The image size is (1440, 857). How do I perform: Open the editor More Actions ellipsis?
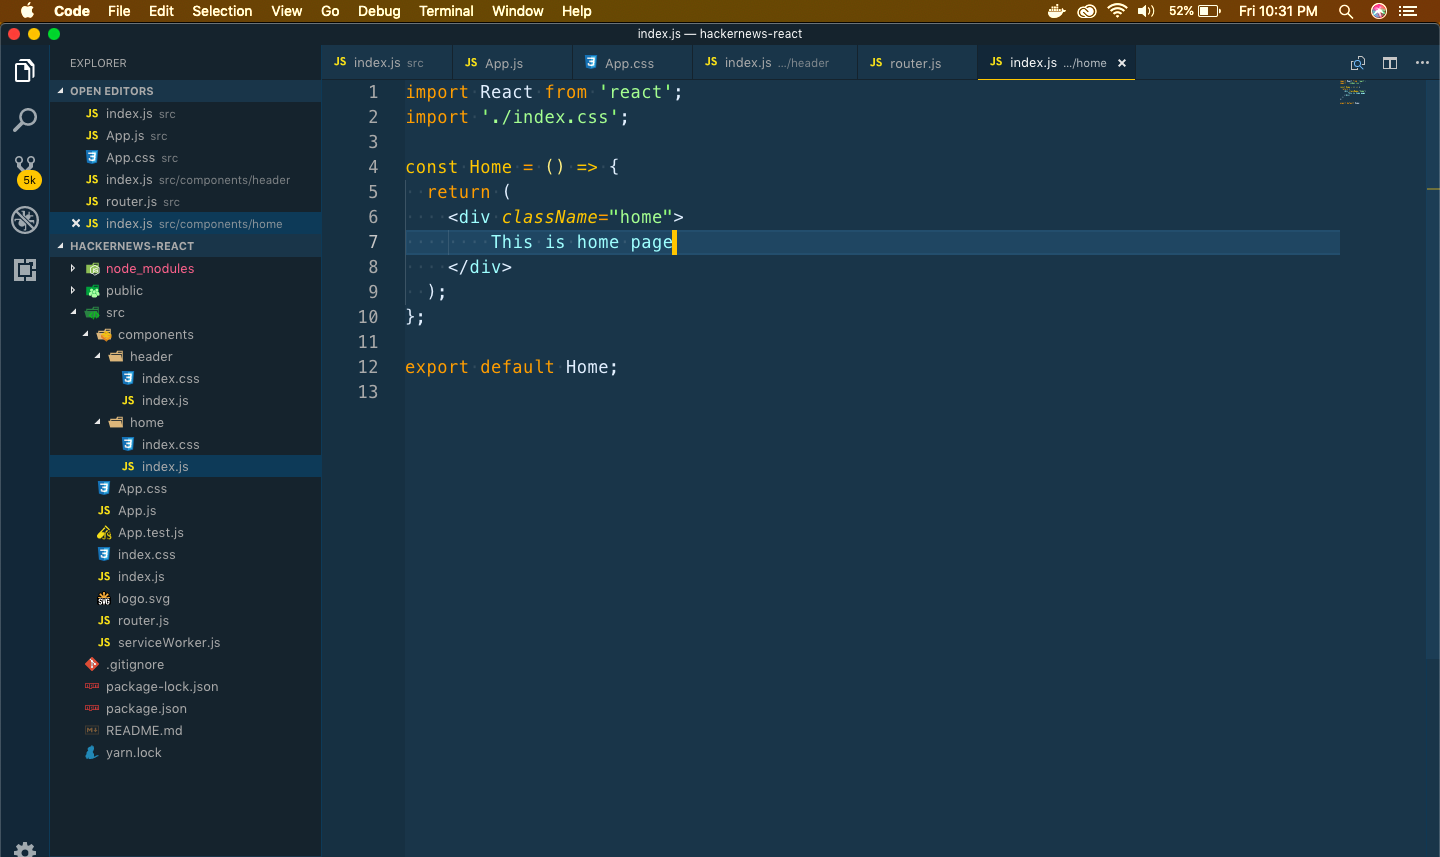(1422, 63)
